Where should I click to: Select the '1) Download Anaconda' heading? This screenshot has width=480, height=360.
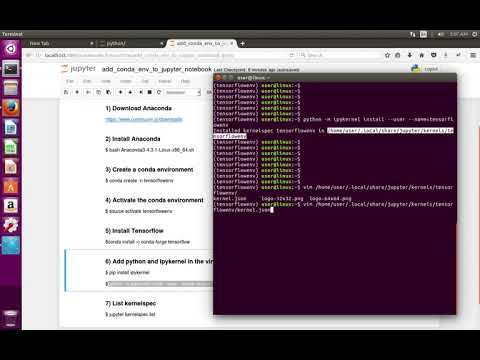click(138, 108)
